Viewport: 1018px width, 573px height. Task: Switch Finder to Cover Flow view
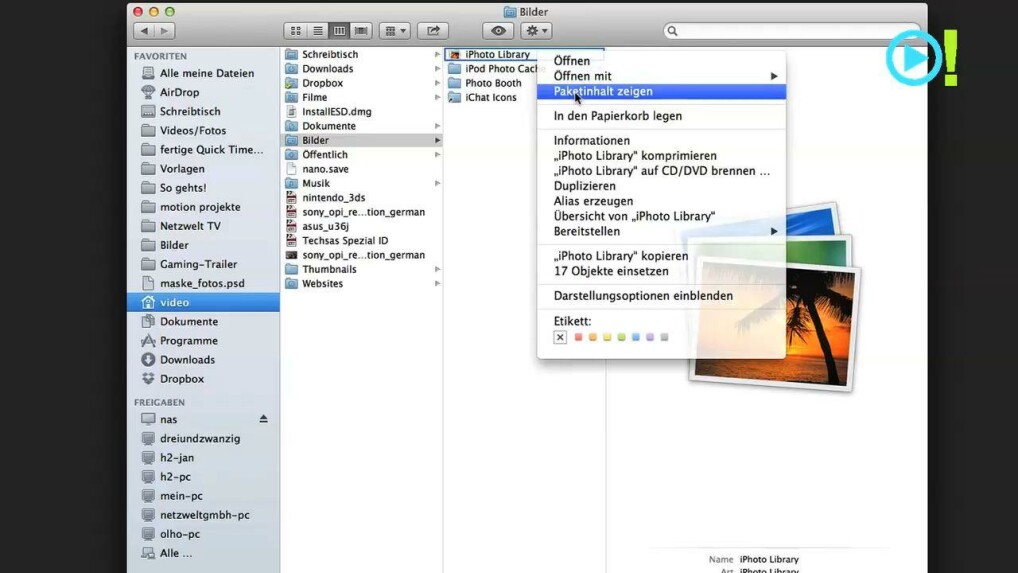click(361, 31)
